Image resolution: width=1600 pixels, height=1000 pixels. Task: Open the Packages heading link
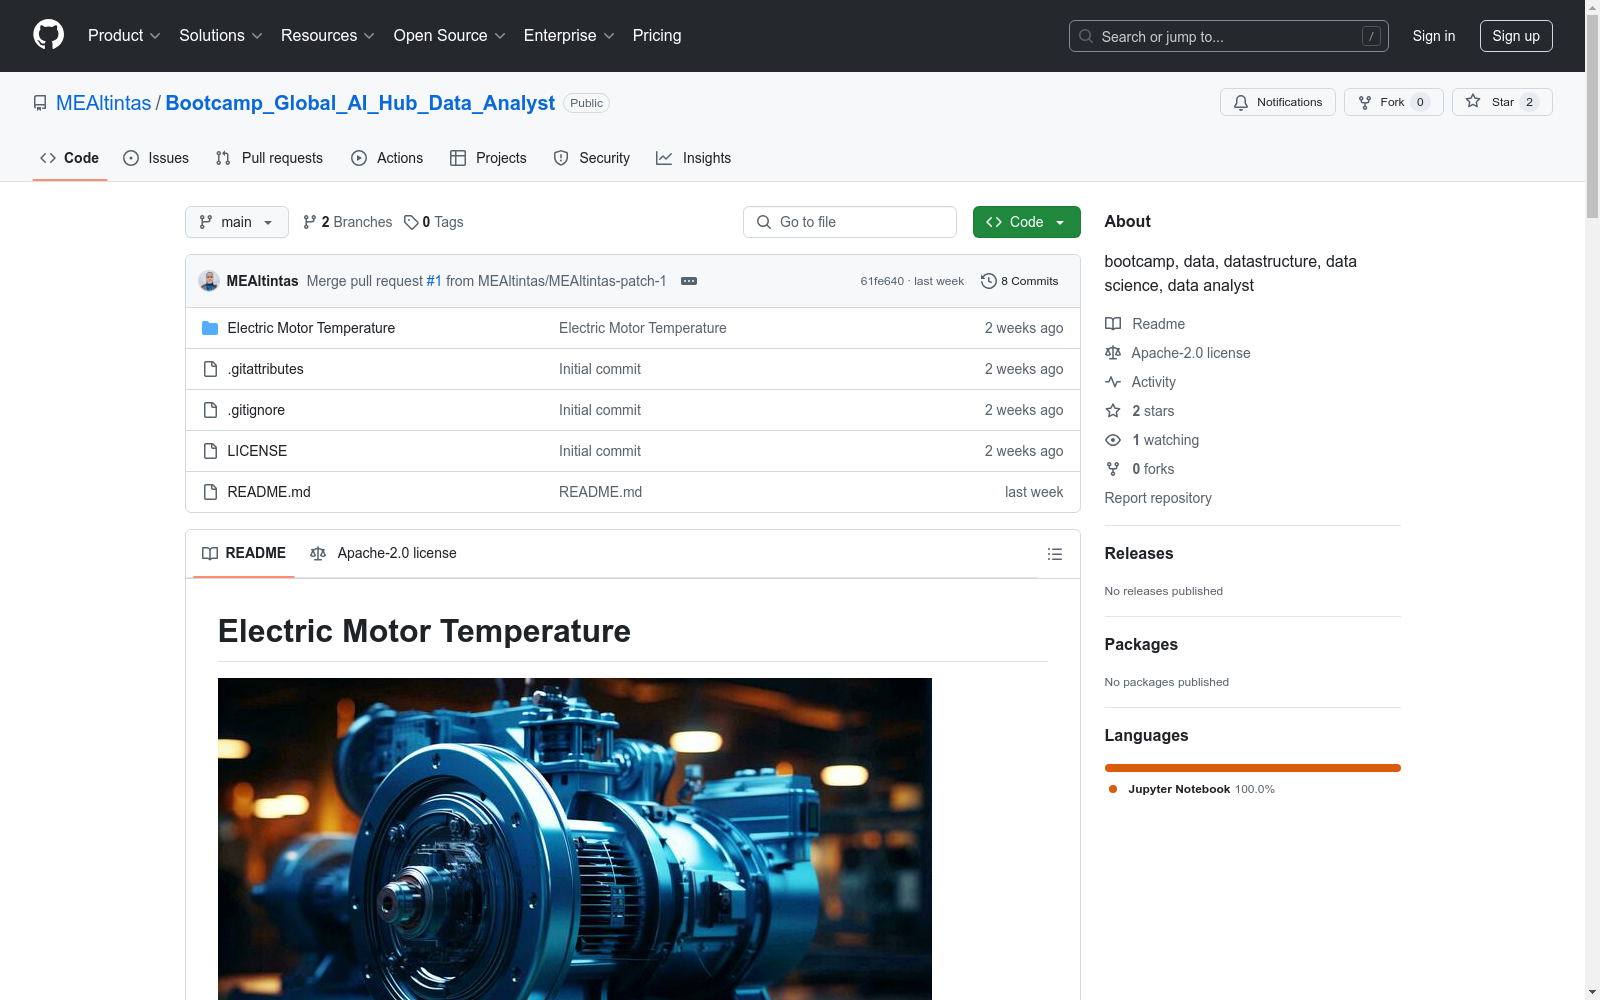(1141, 644)
